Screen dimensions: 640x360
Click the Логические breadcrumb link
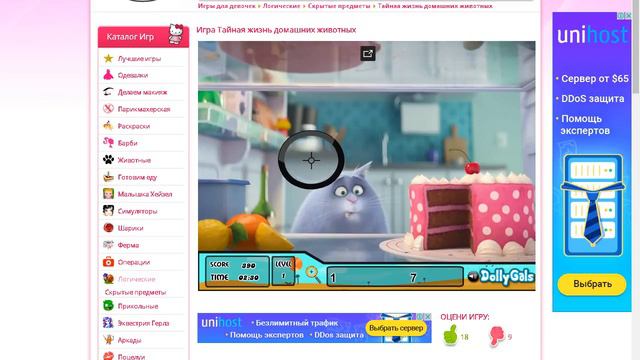pyautogui.click(x=281, y=6)
